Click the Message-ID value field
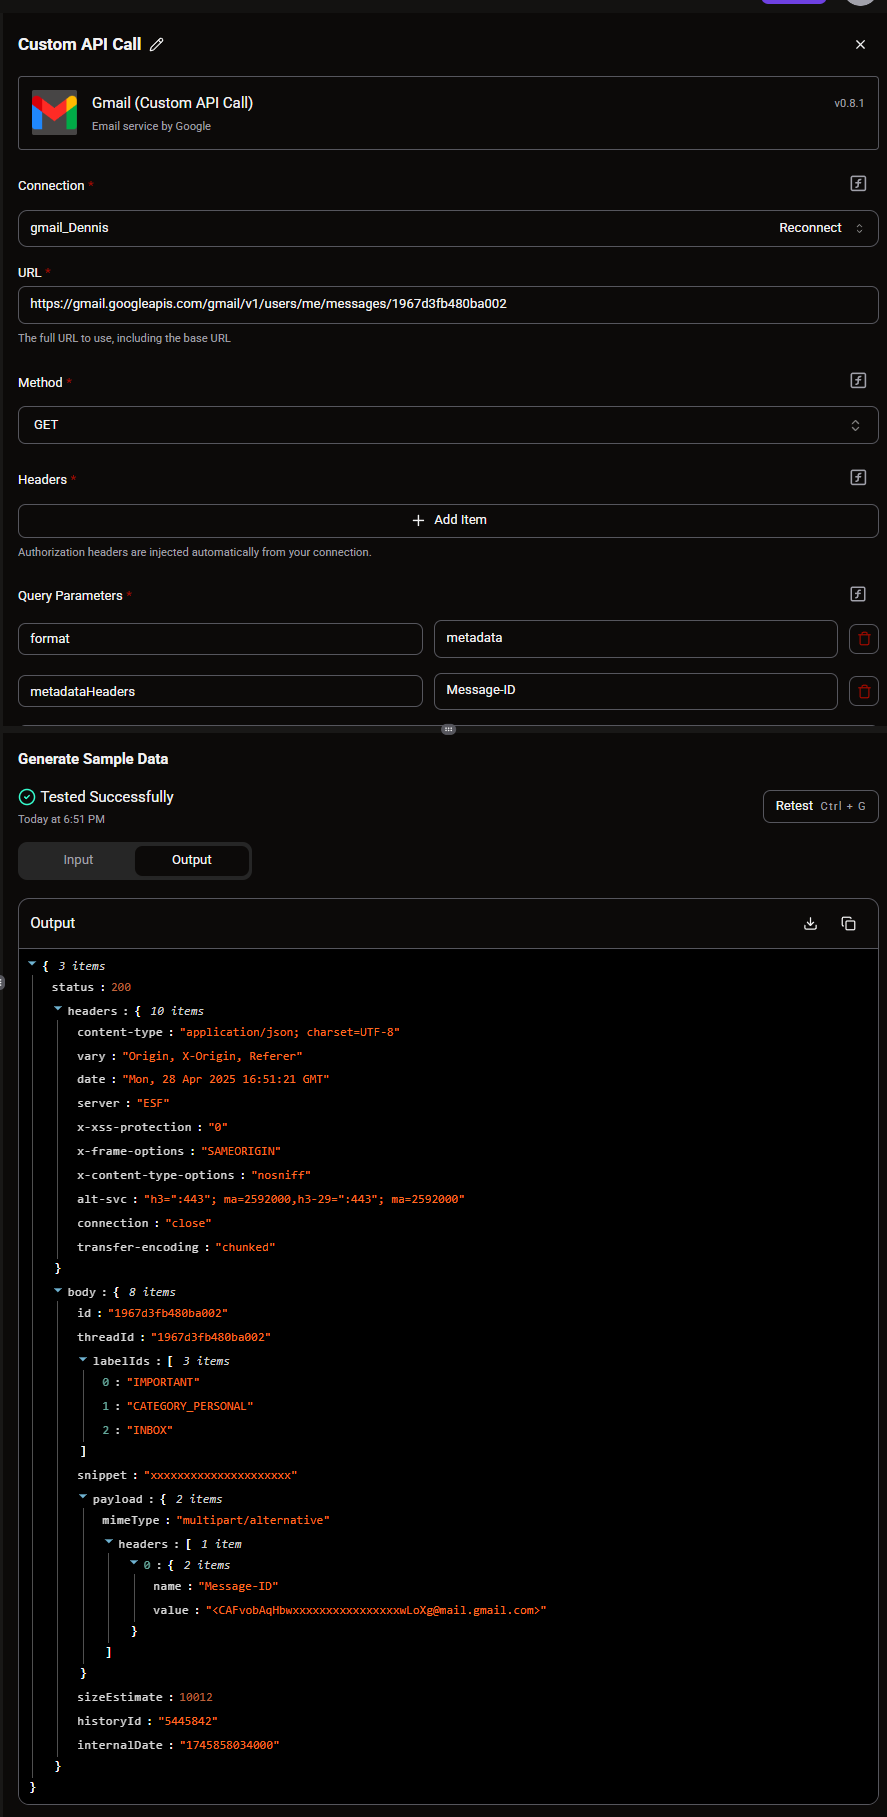Image resolution: width=887 pixels, height=1817 pixels. [x=636, y=690]
